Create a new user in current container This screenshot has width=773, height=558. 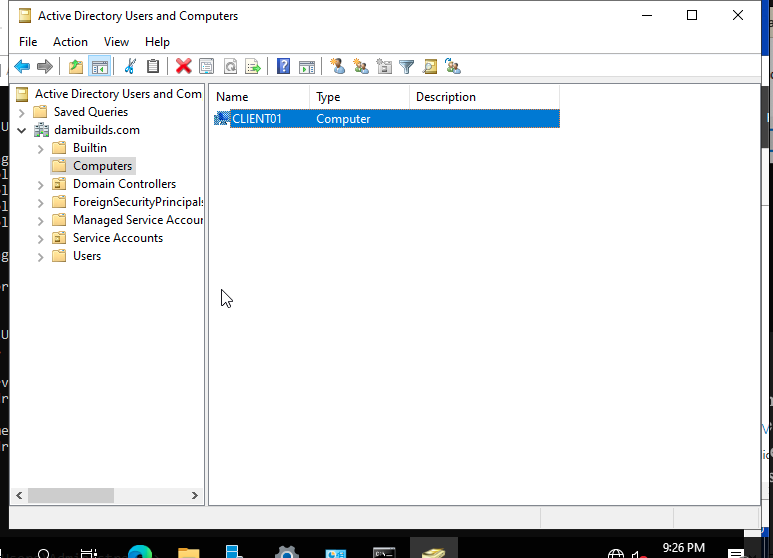(x=338, y=66)
